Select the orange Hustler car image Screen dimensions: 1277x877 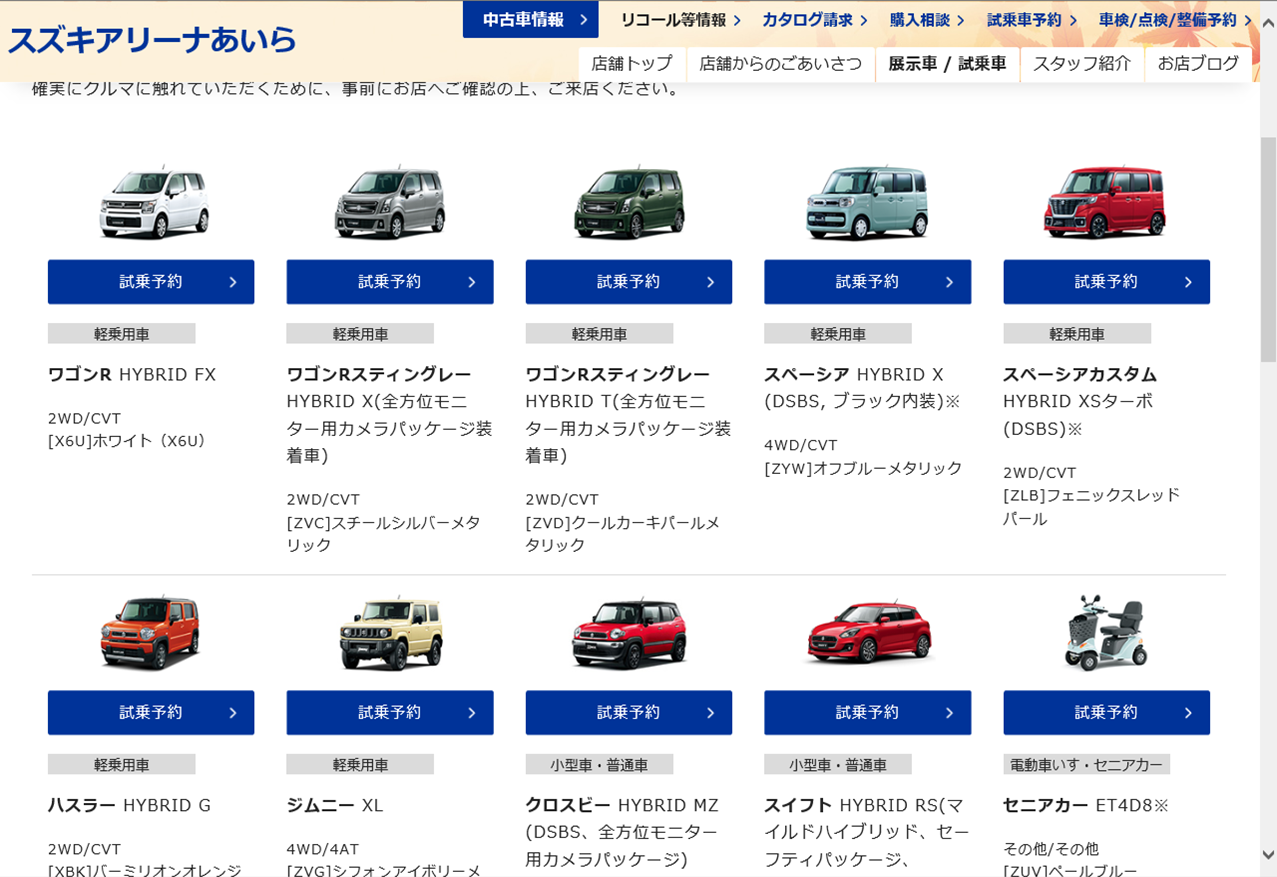[152, 633]
